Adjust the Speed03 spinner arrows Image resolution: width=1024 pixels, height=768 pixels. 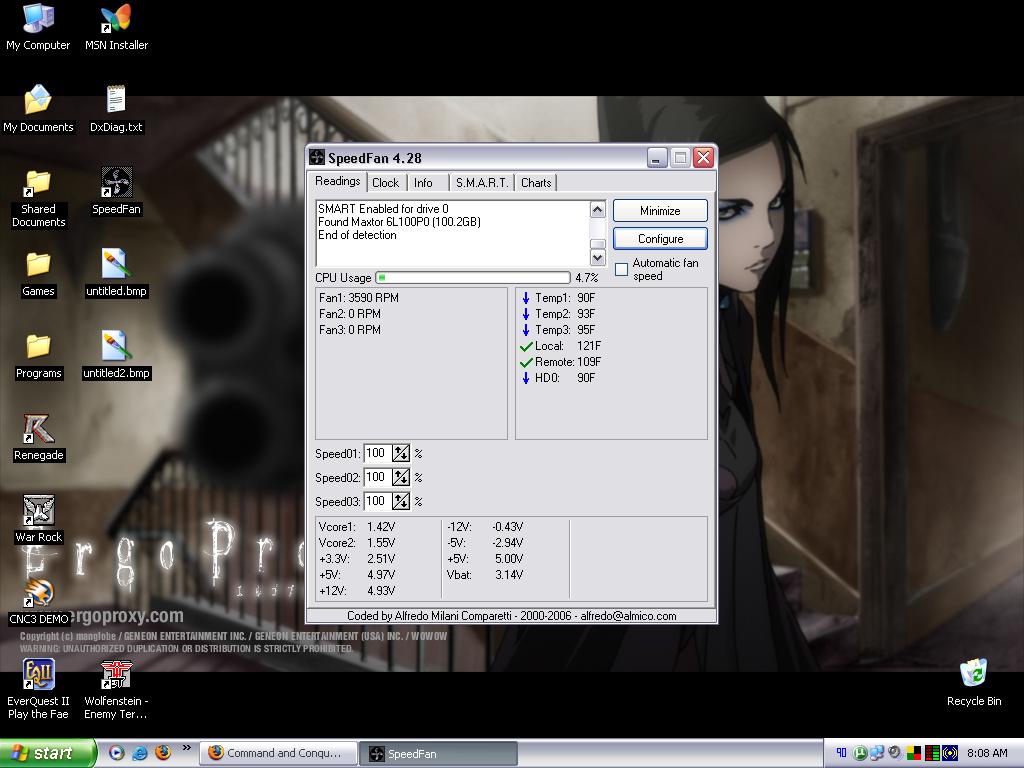[401, 502]
